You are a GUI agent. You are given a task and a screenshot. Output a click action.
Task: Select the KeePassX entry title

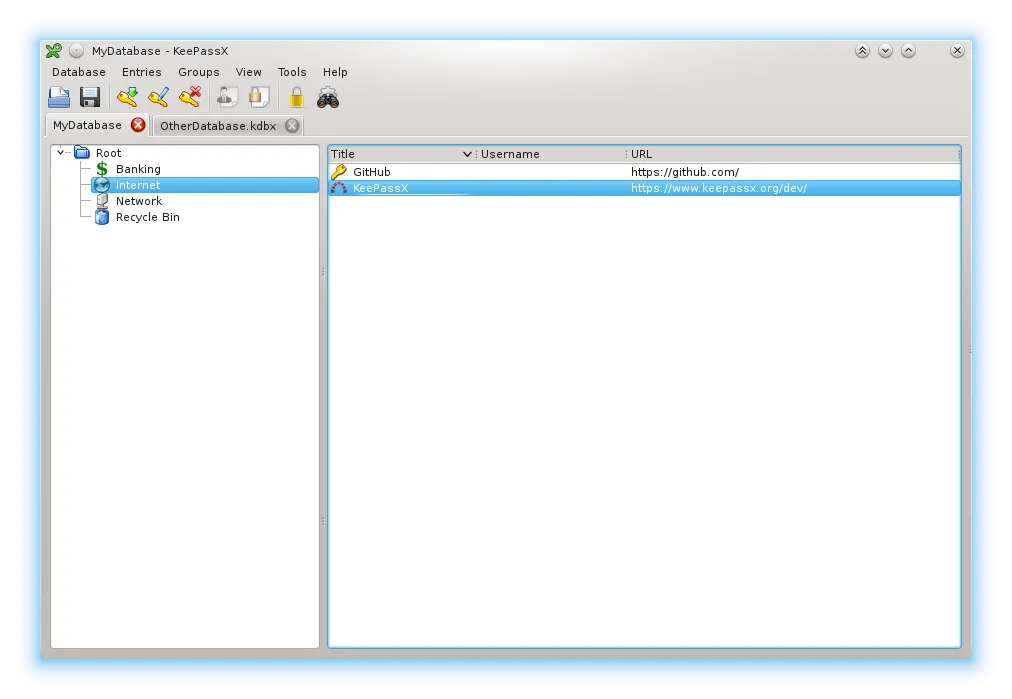tap(380, 188)
